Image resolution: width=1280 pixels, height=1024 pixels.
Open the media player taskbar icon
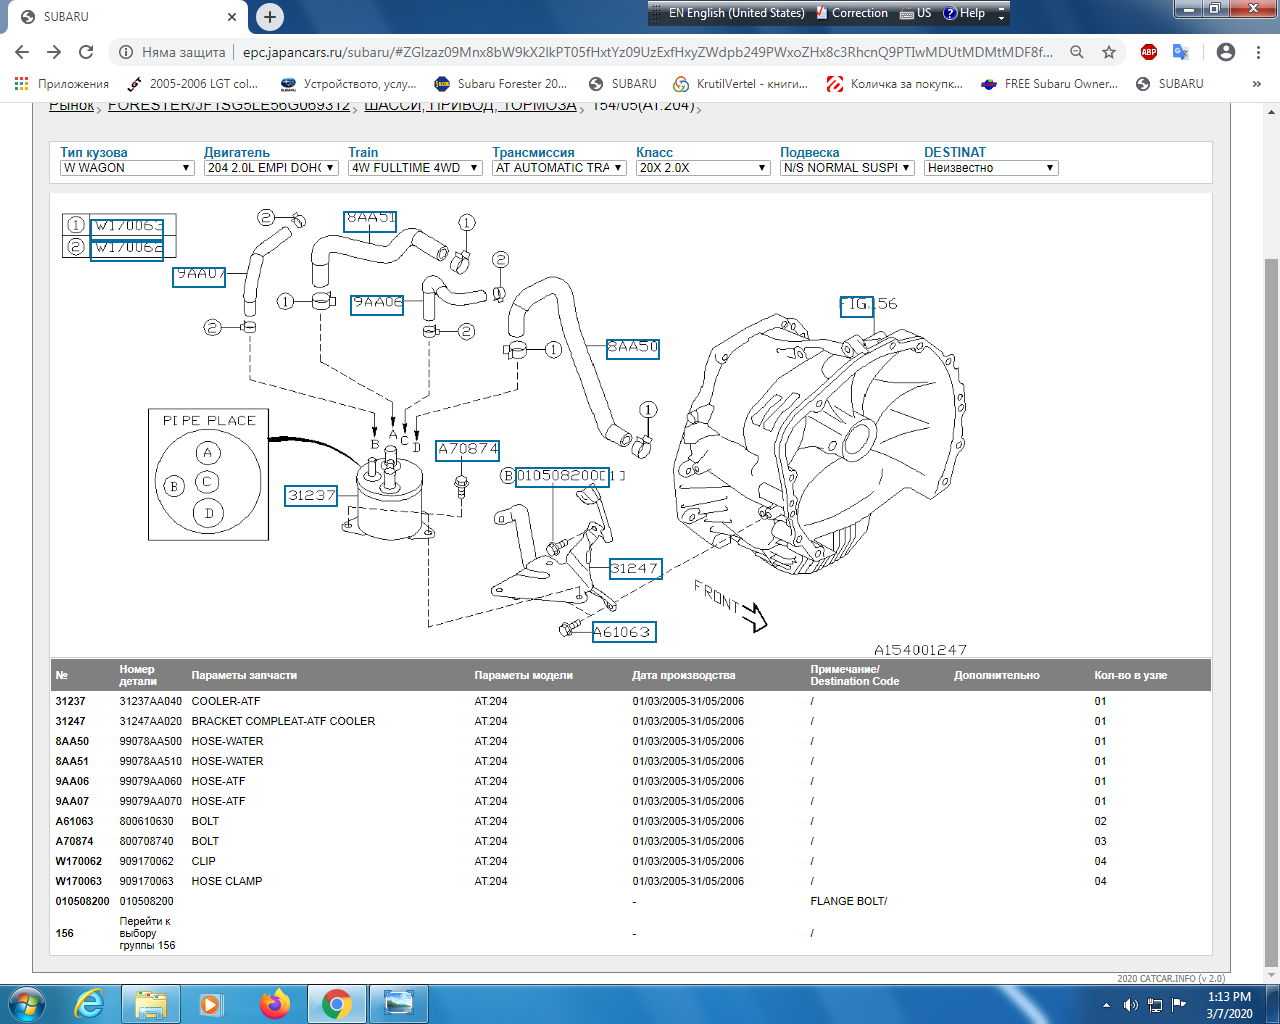coord(211,1004)
